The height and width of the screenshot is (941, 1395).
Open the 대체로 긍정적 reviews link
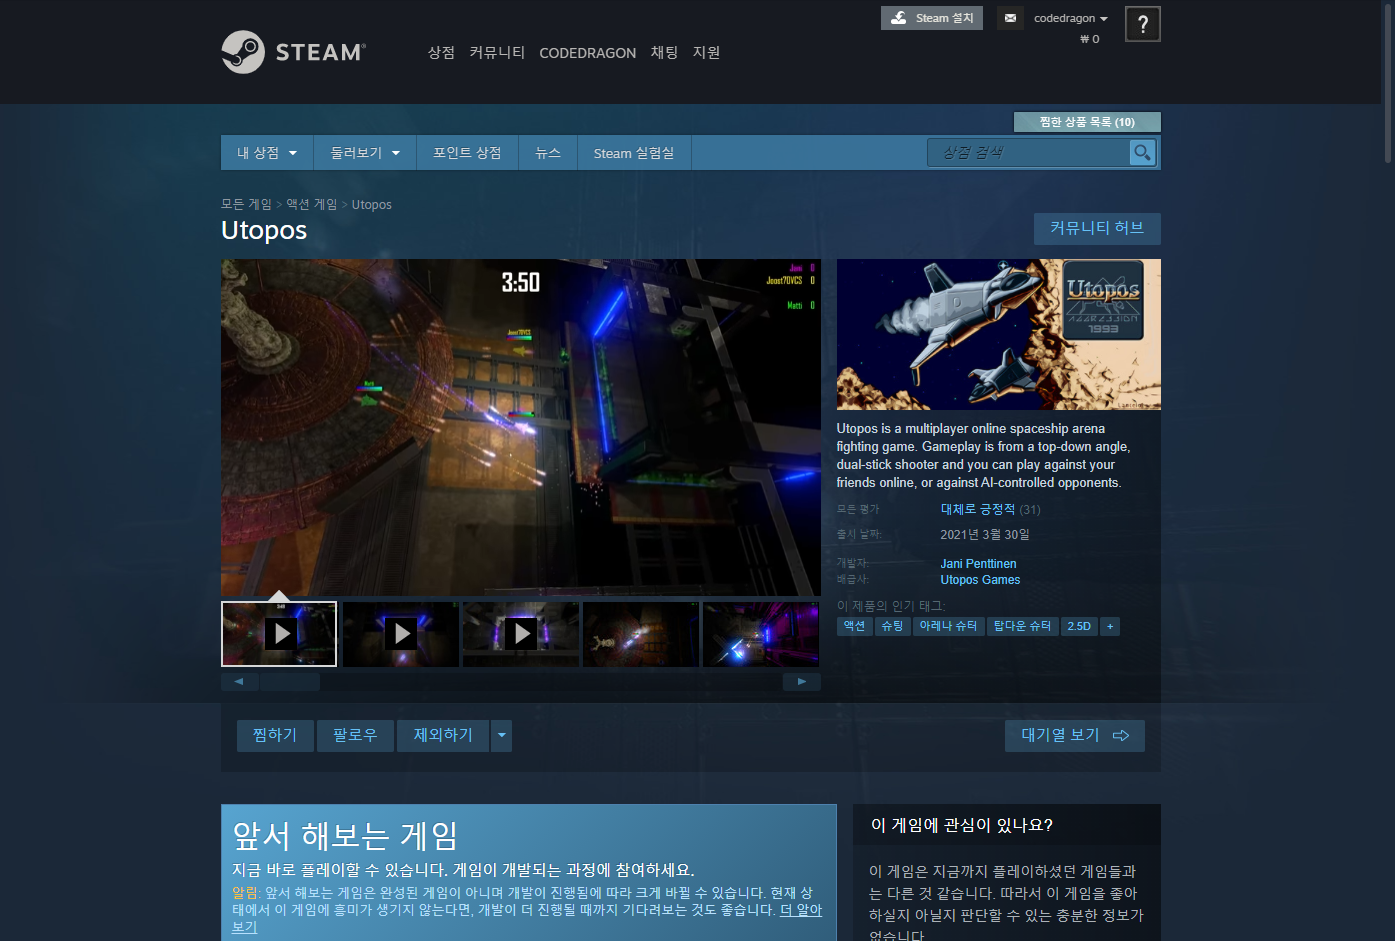(977, 509)
